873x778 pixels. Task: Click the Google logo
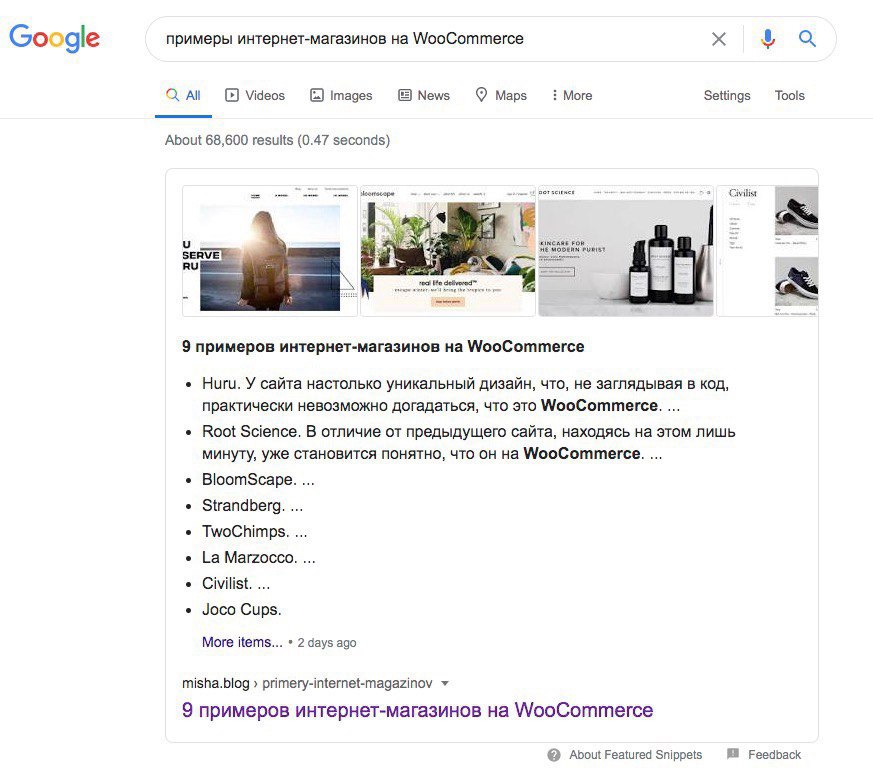[55, 38]
